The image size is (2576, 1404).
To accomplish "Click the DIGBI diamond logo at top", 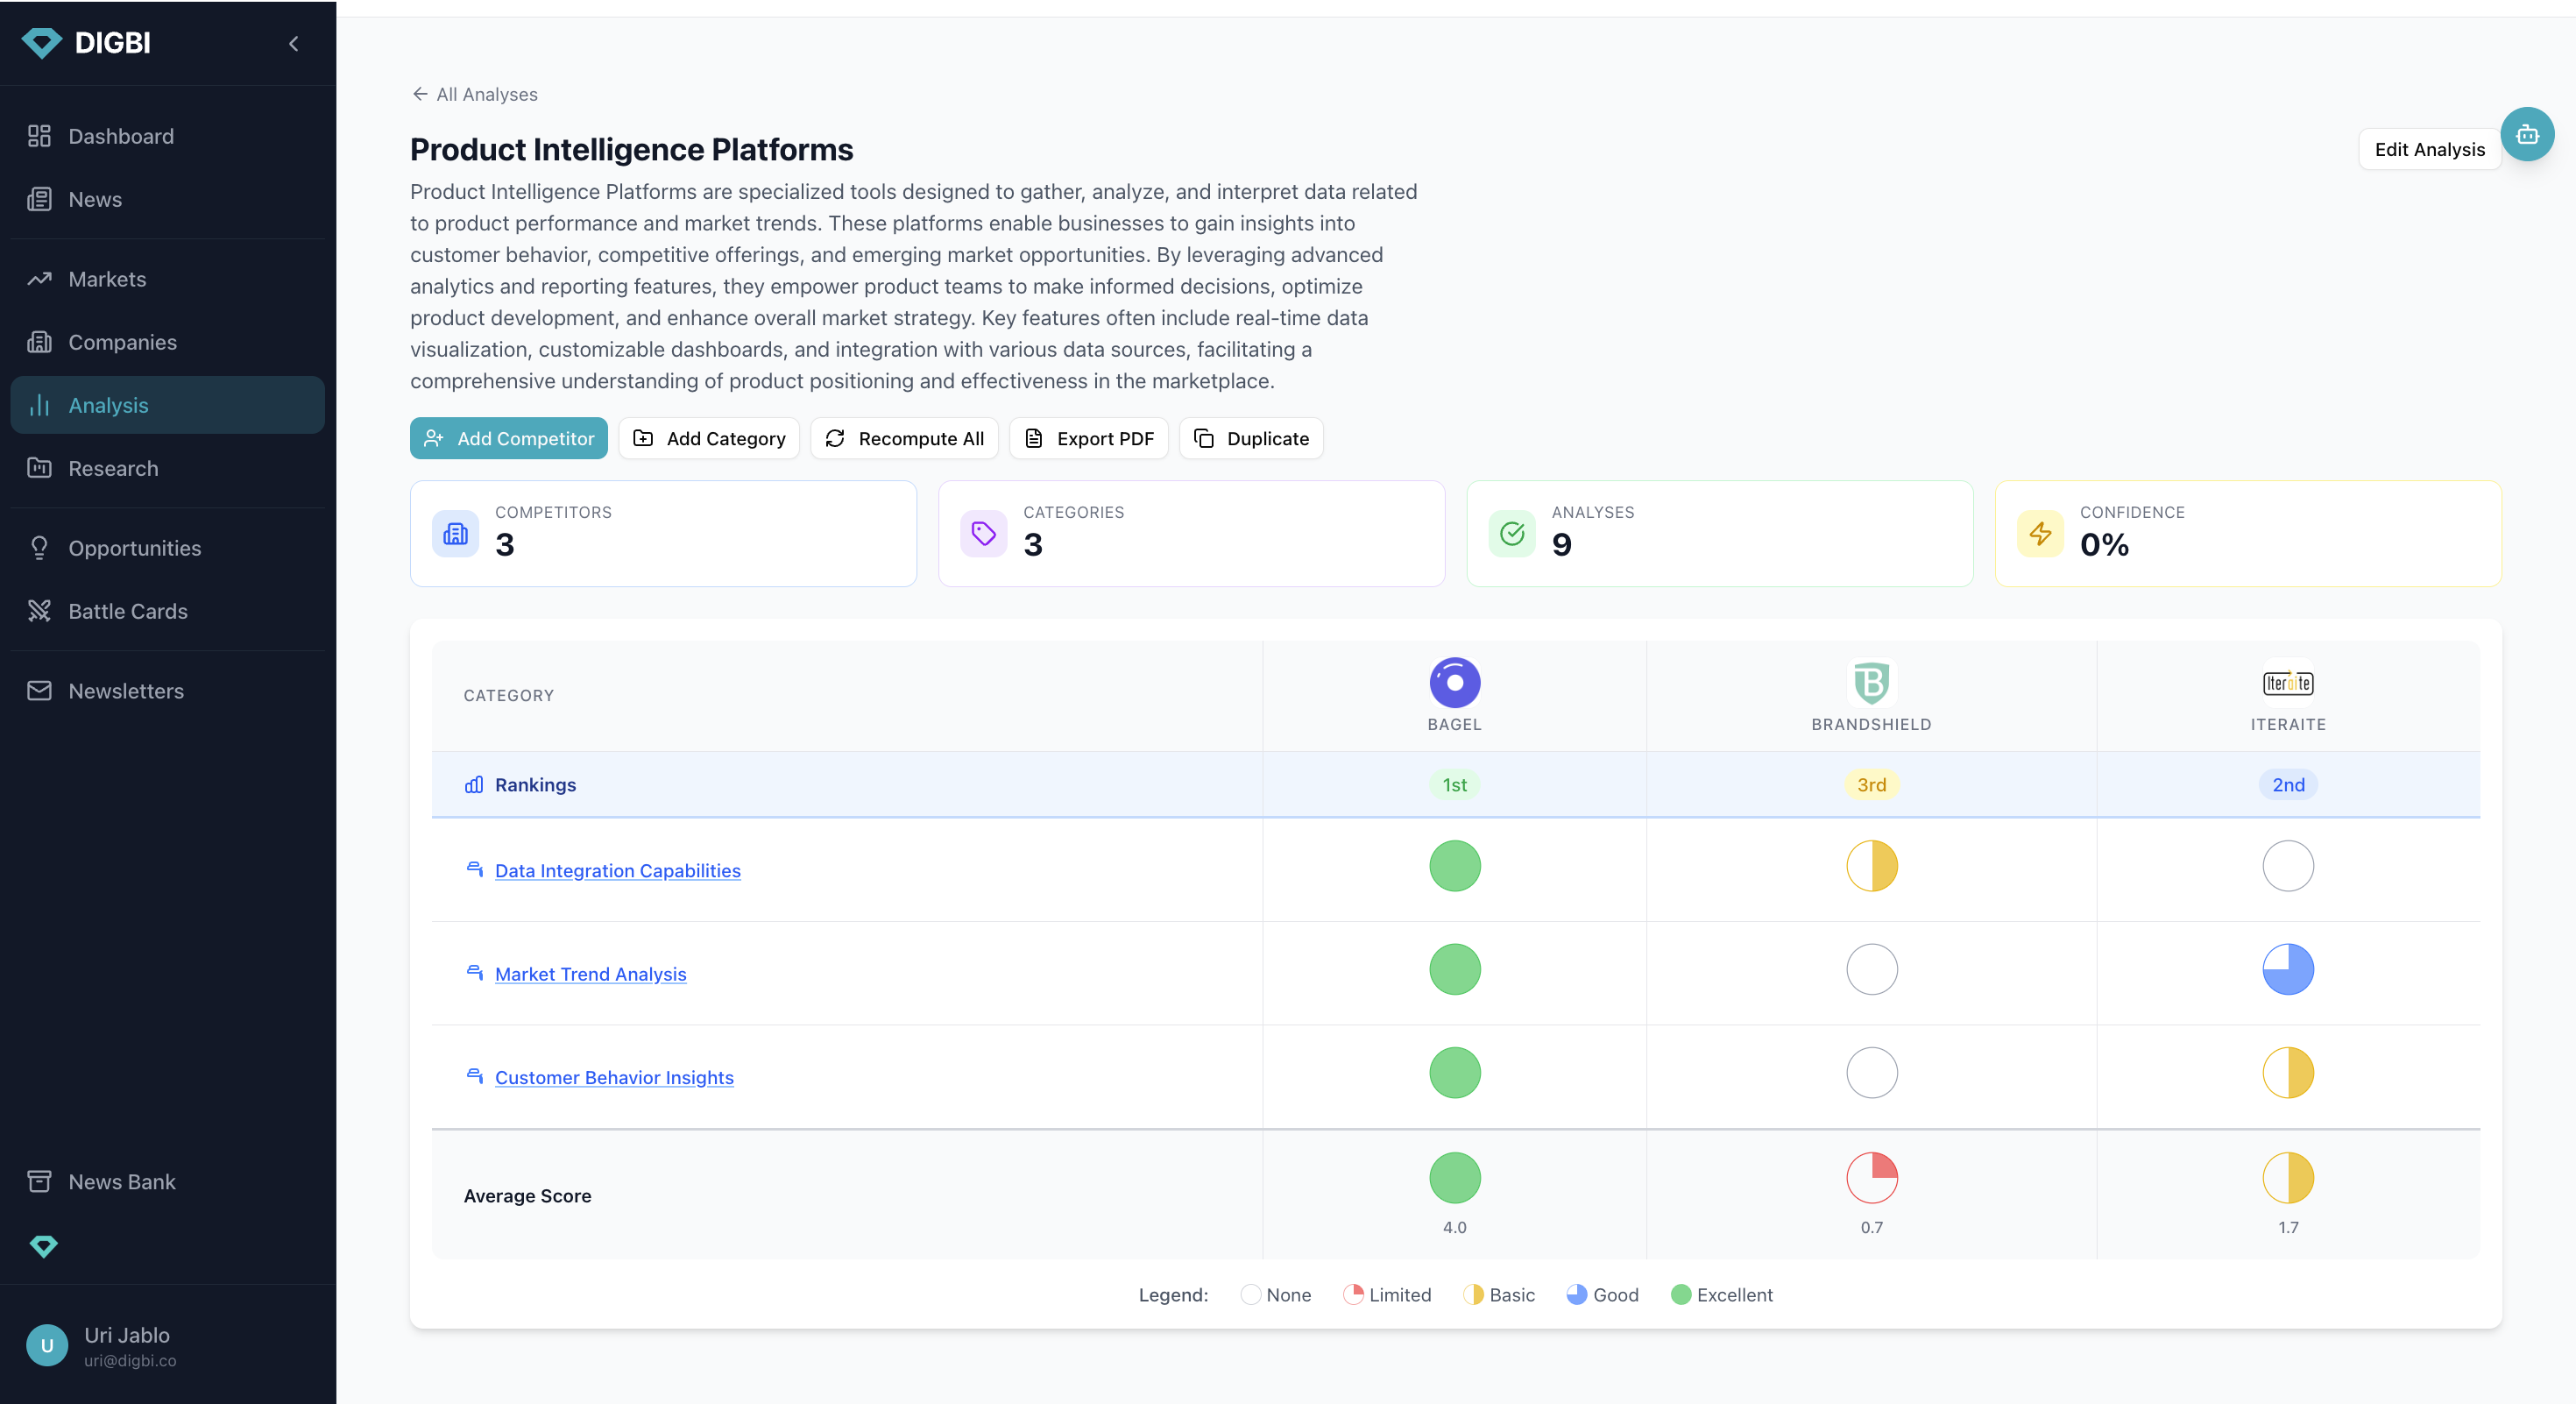I will 42,43.
